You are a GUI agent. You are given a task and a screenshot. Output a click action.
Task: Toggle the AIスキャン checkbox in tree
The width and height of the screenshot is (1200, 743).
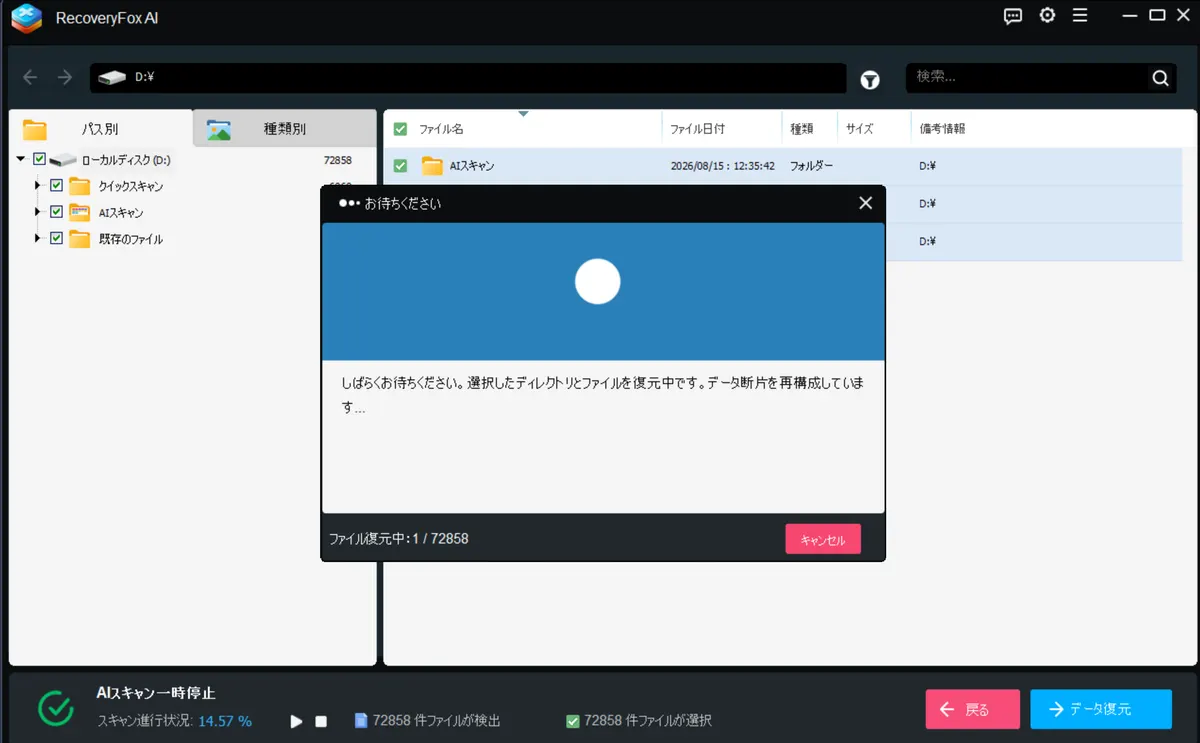(x=56, y=212)
